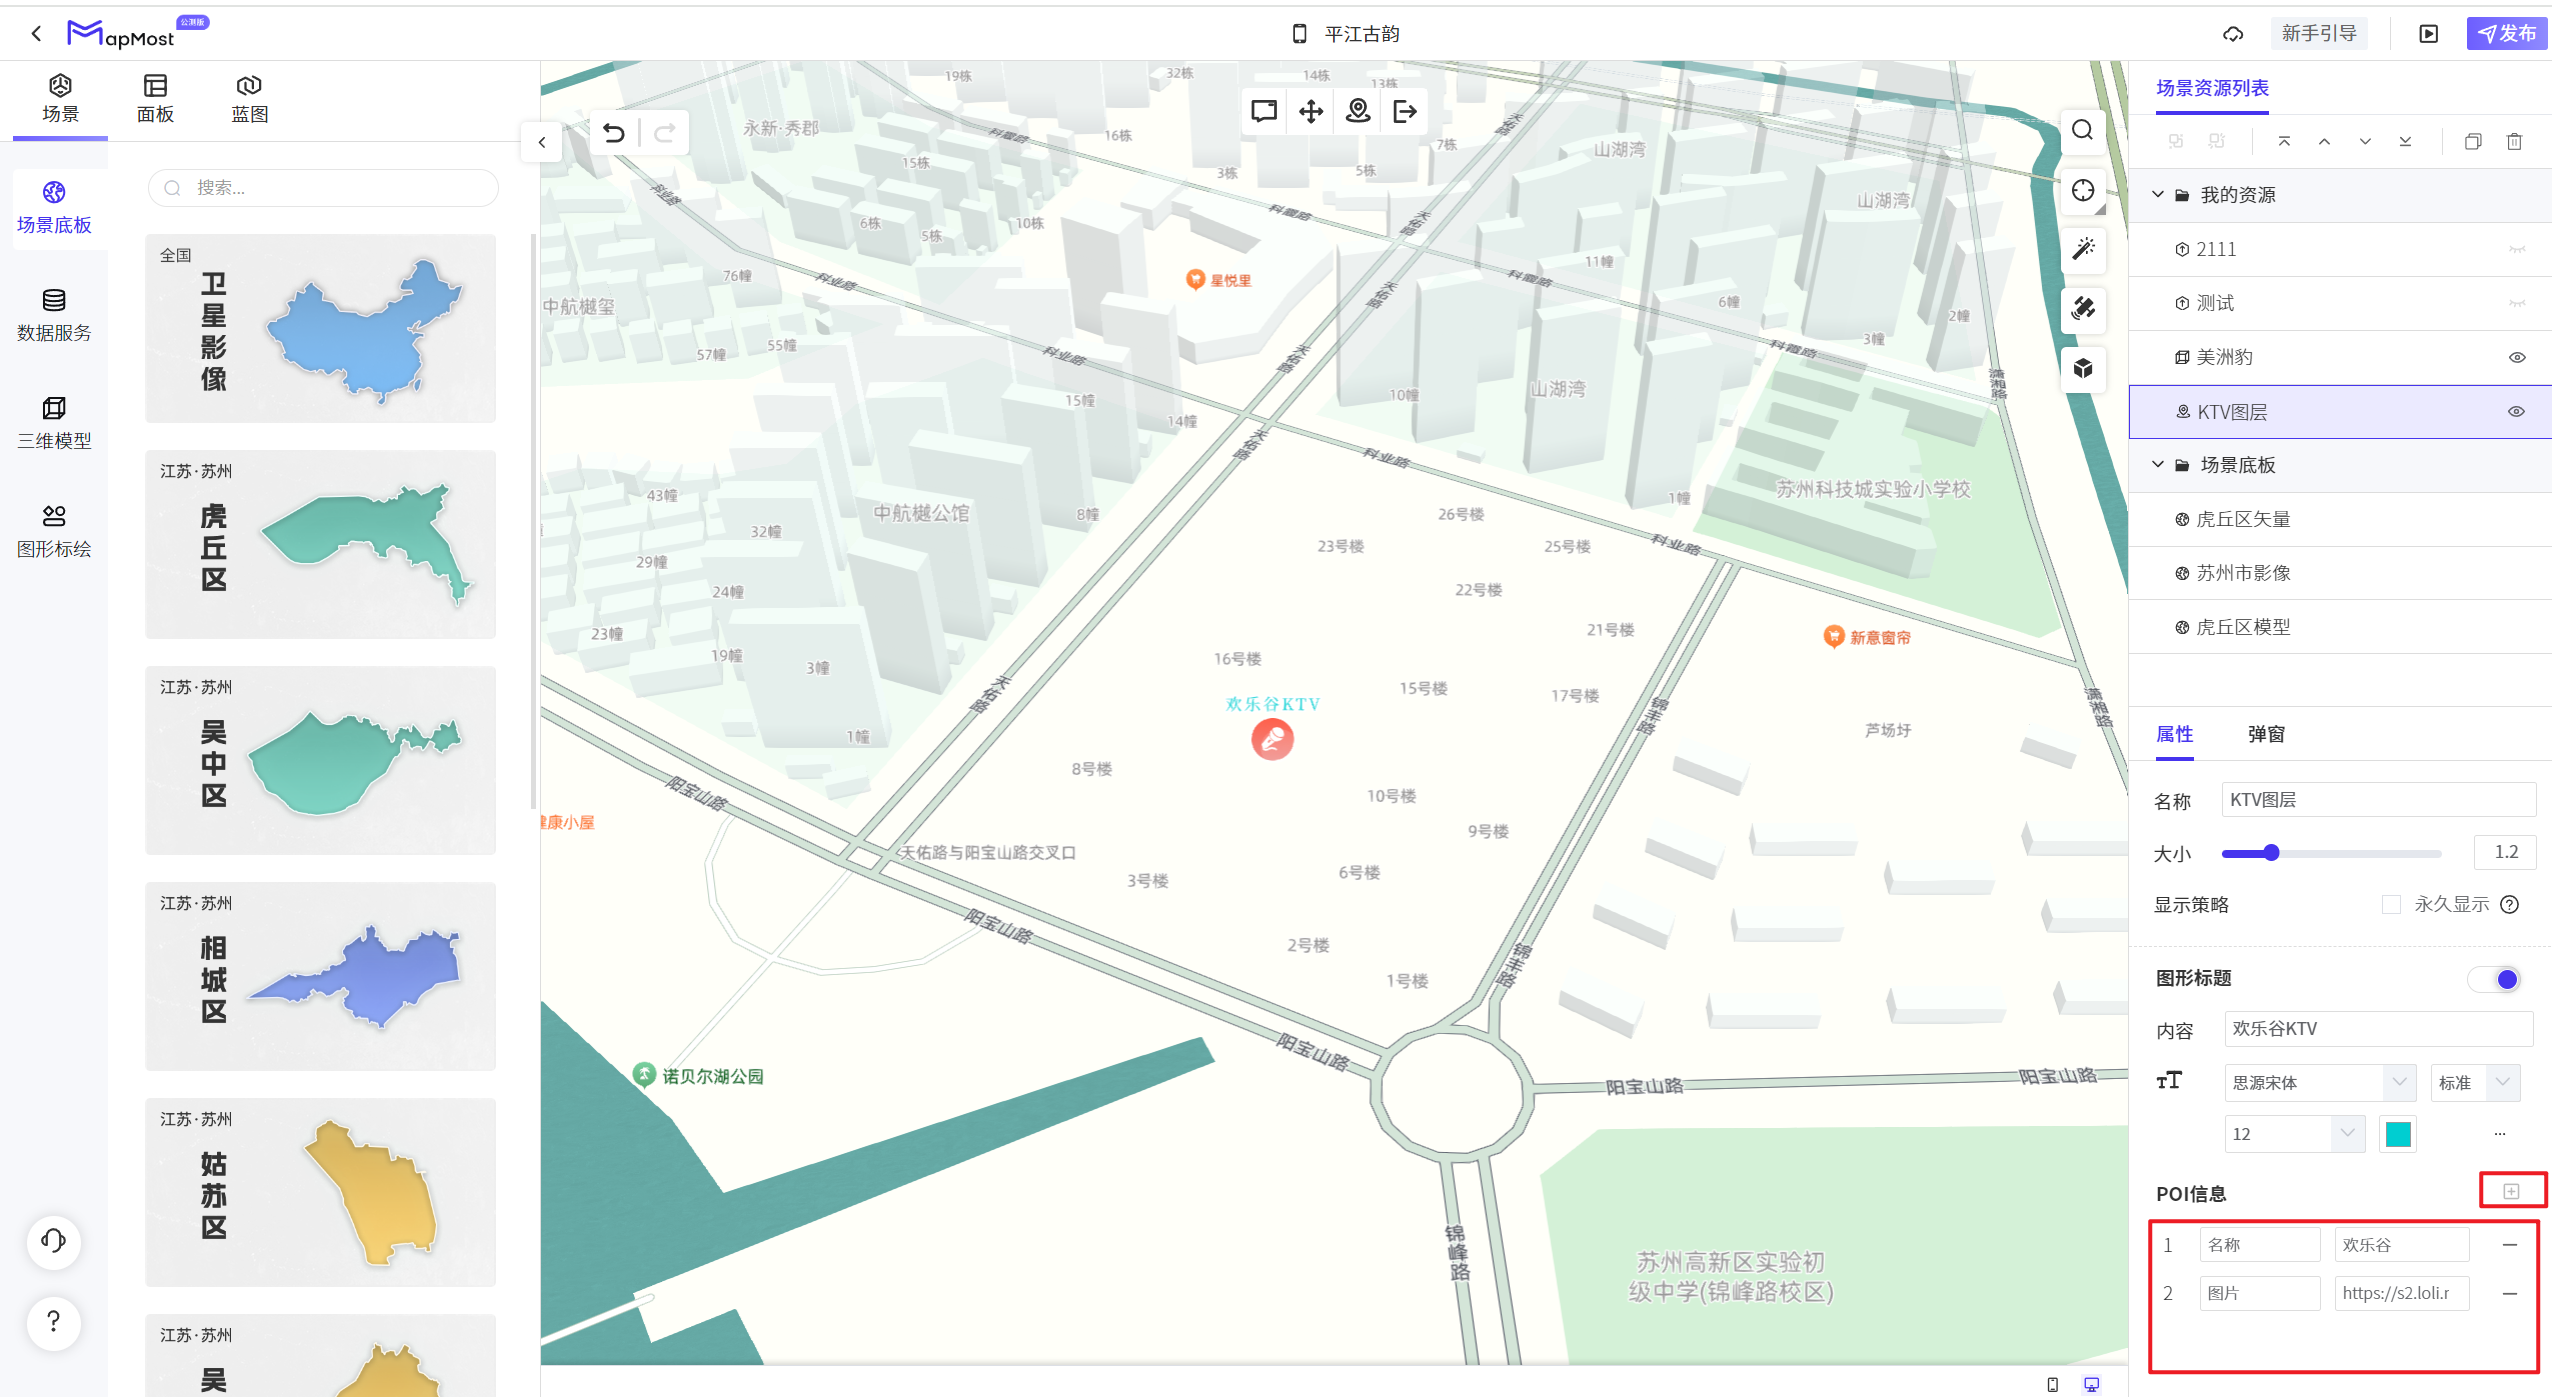The height and width of the screenshot is (1397, 2552).
Task: Open more text style options ellipsis
Action: pyautogui.click(x=2500, y=1134)
